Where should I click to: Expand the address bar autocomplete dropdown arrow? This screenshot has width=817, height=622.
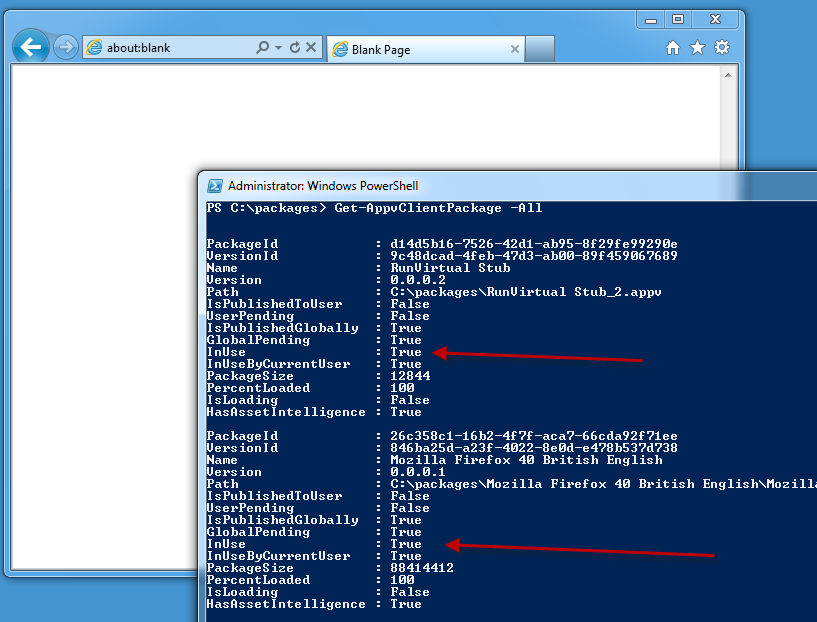277,48
